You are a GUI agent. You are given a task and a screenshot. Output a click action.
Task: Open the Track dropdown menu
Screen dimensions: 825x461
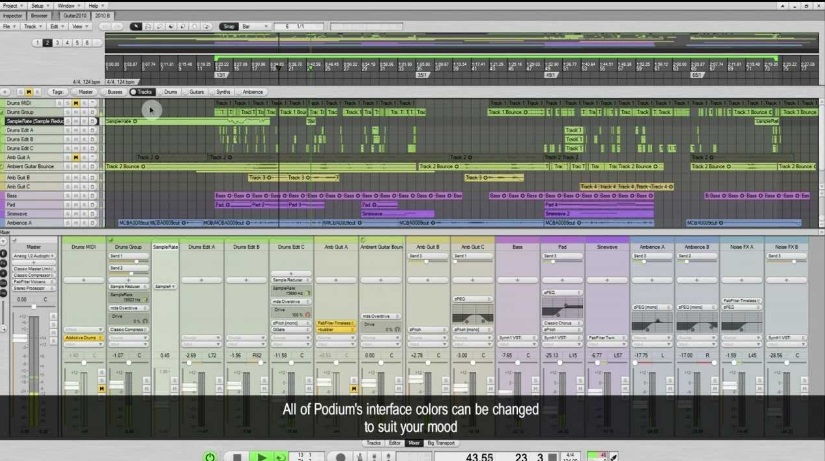point(33,26)
